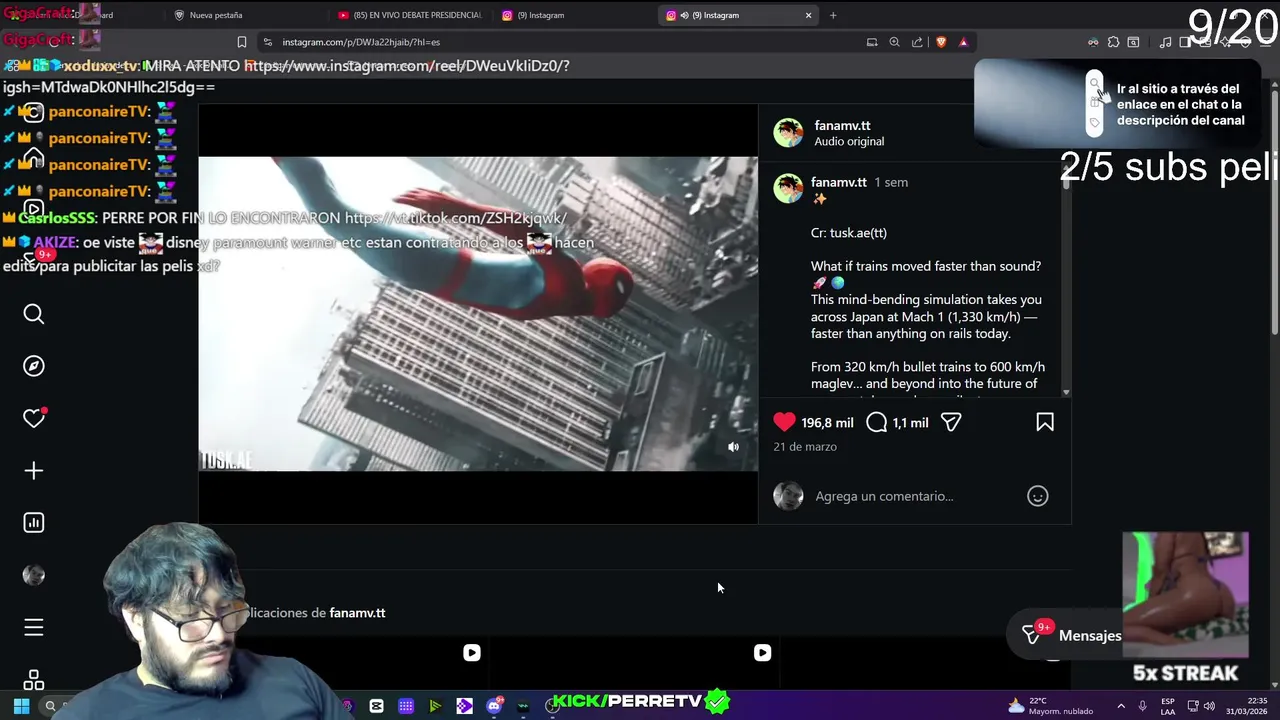Unlike the post with the red heart
Screen dimensions: 1280x720
click(x=784, y=422)
